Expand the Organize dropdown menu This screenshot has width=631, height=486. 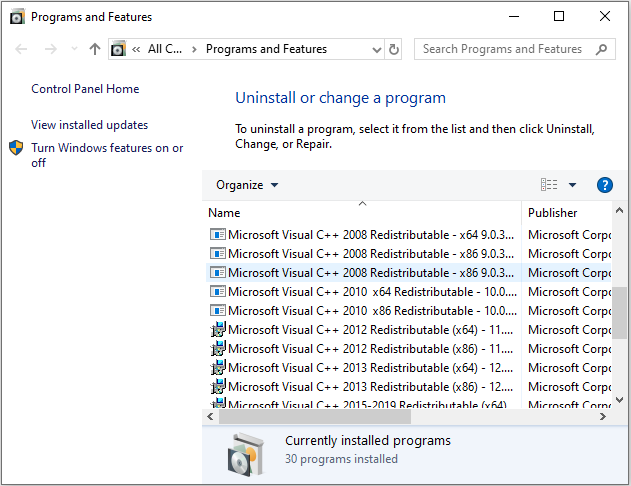coord(247,185)
